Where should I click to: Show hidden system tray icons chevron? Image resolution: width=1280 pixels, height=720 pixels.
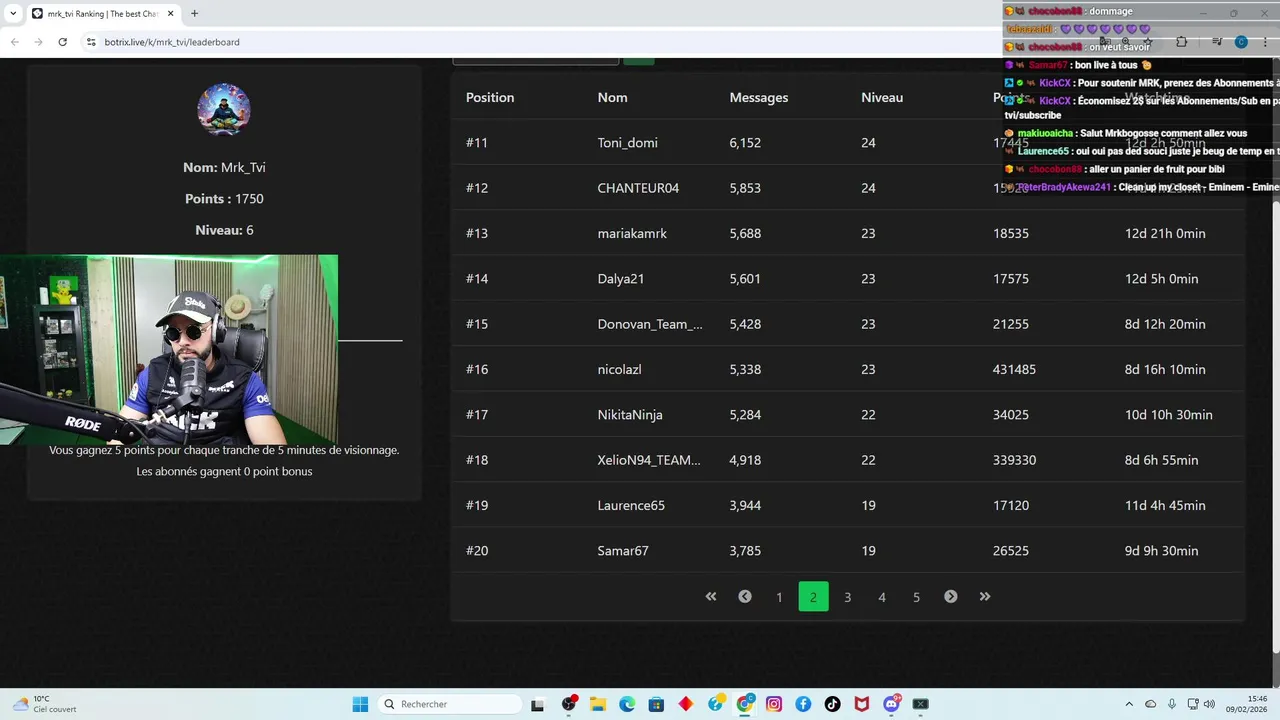point(1129,704)
